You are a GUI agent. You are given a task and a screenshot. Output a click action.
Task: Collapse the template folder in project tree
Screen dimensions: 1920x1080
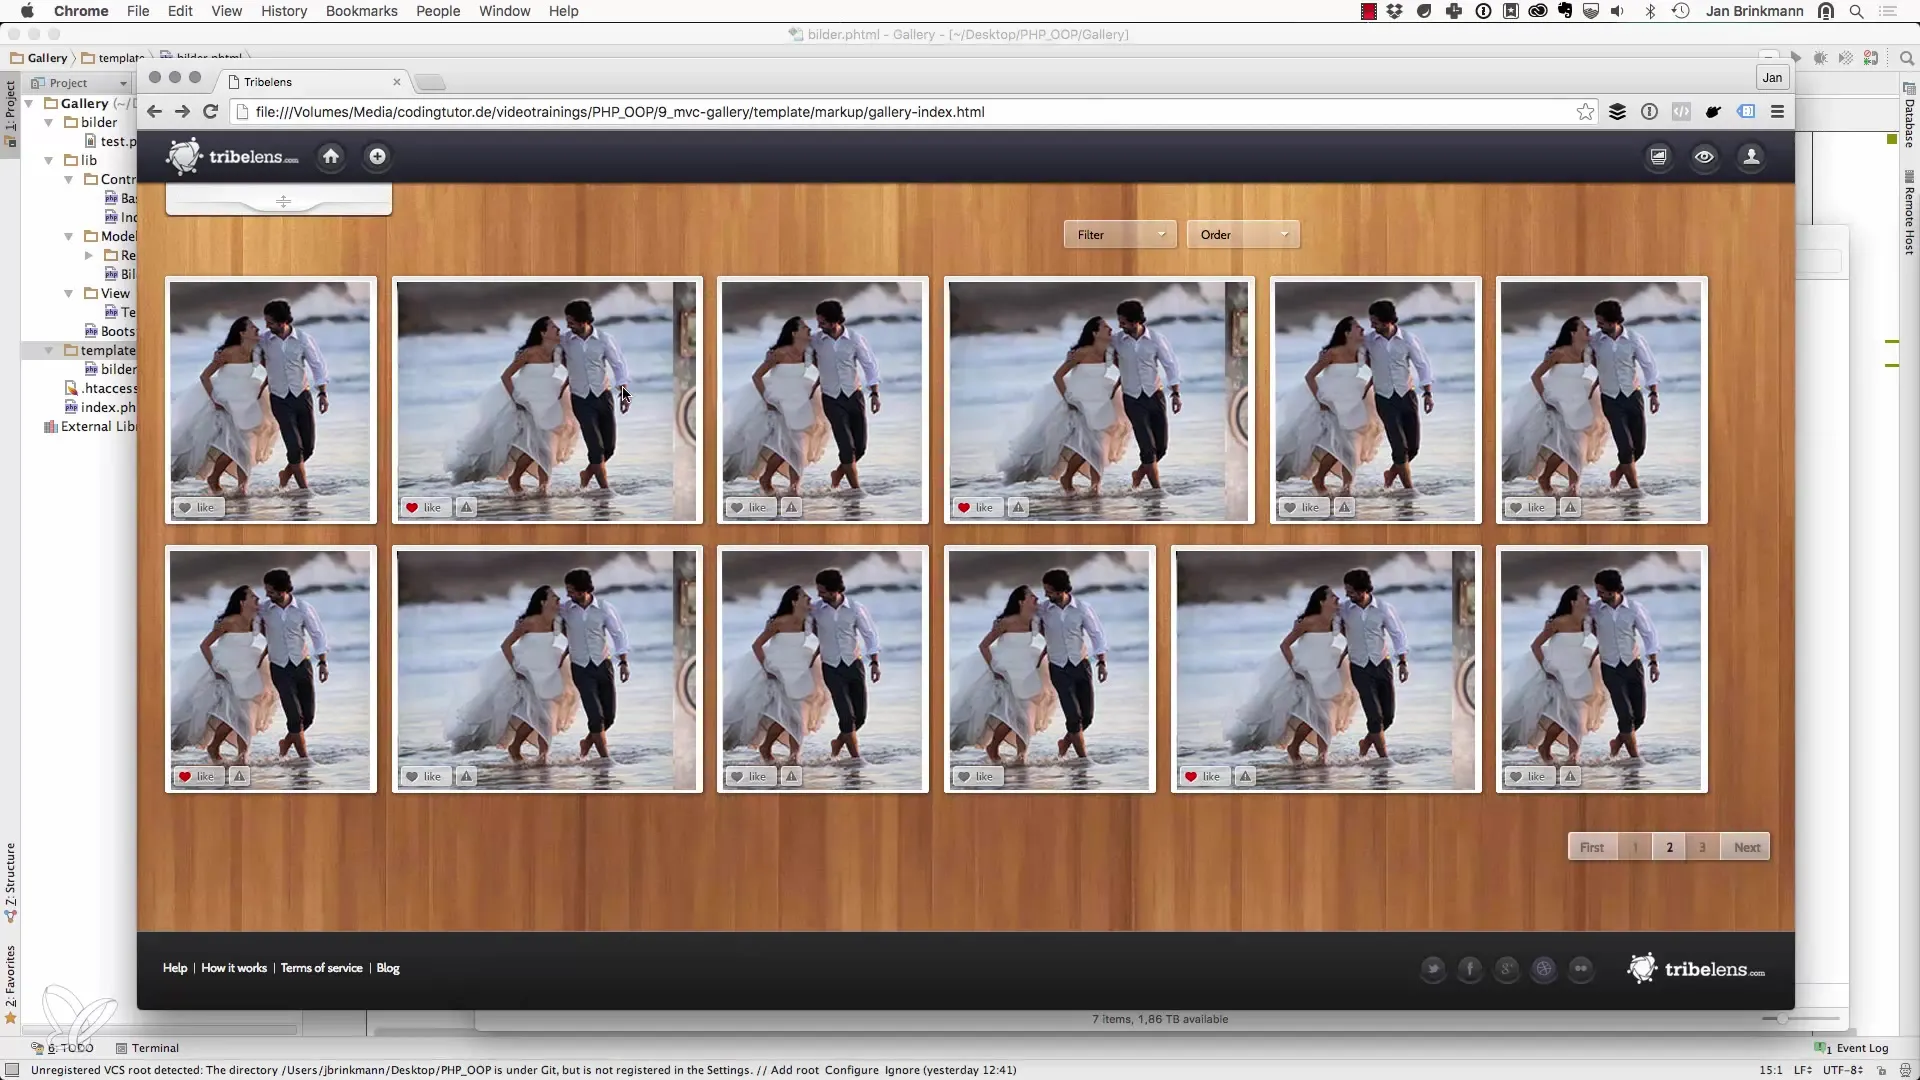(x=49, y=350)
